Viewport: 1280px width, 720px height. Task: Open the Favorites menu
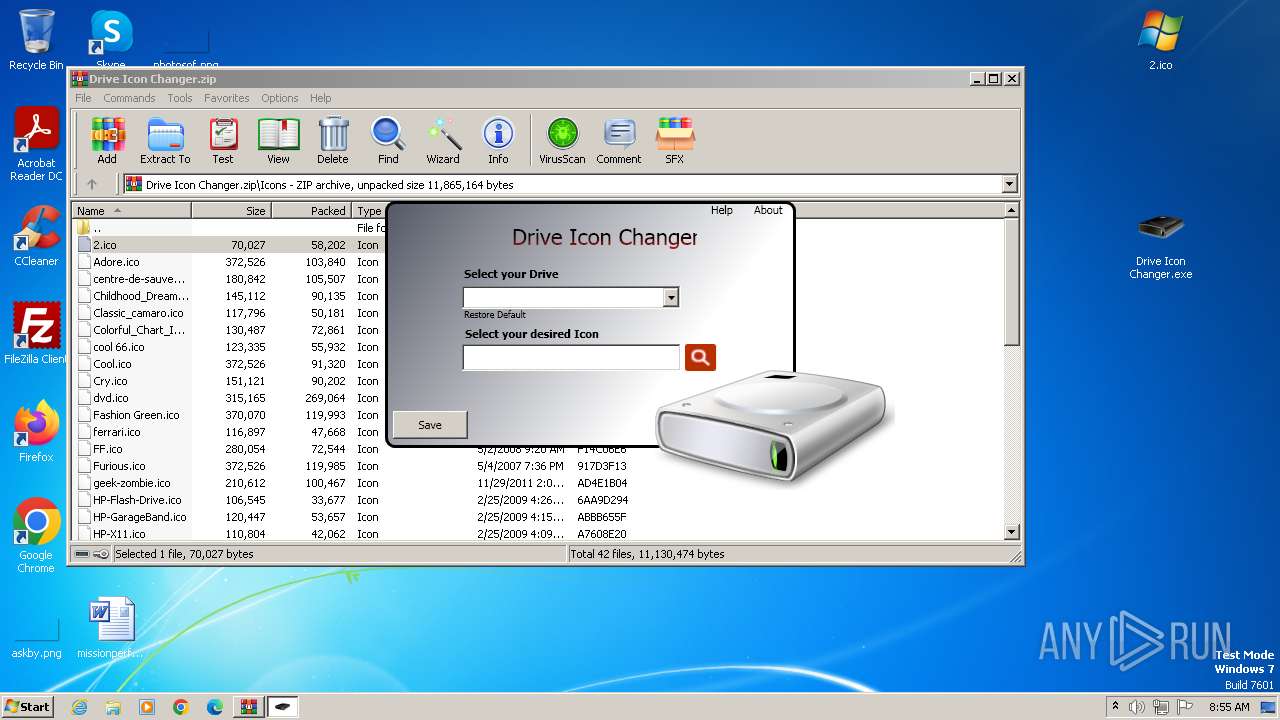coord(227,98)
